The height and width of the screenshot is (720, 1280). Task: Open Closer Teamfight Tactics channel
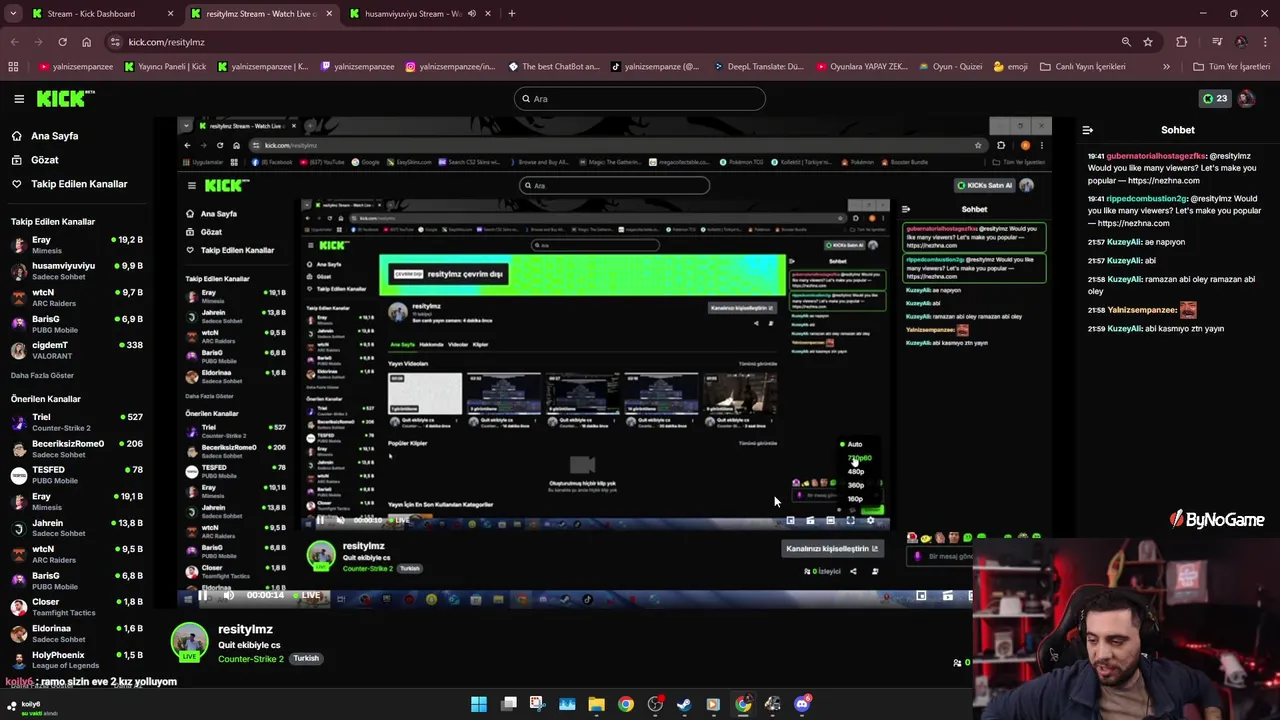77,607
